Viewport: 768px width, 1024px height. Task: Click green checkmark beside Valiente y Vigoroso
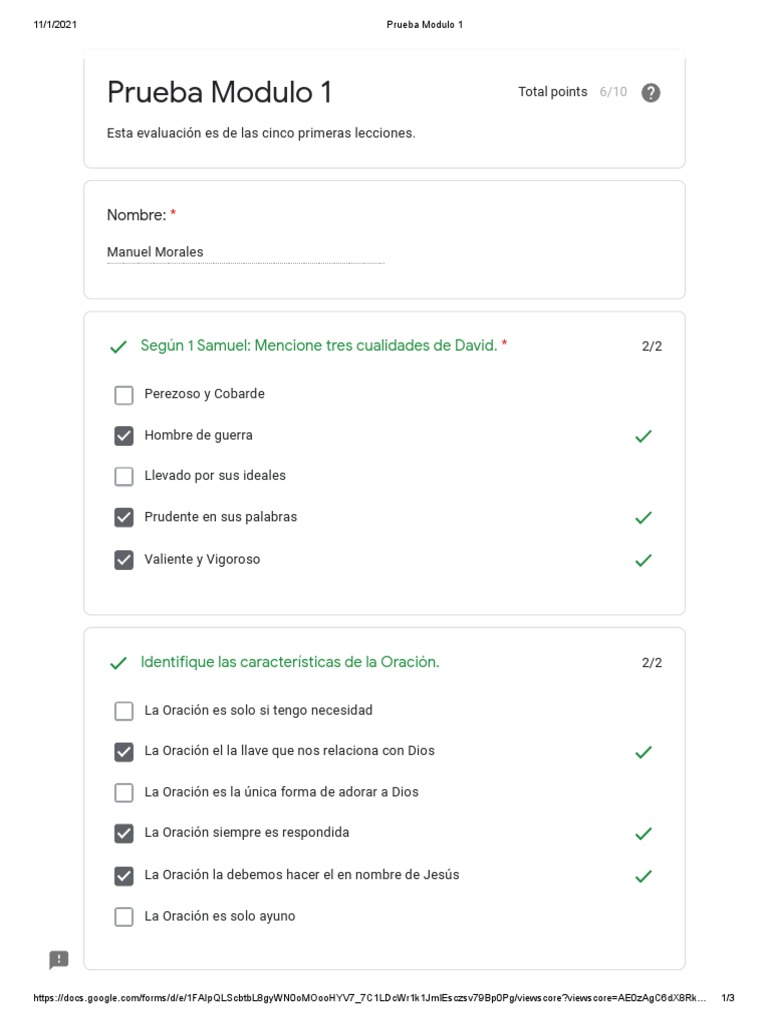644,560
